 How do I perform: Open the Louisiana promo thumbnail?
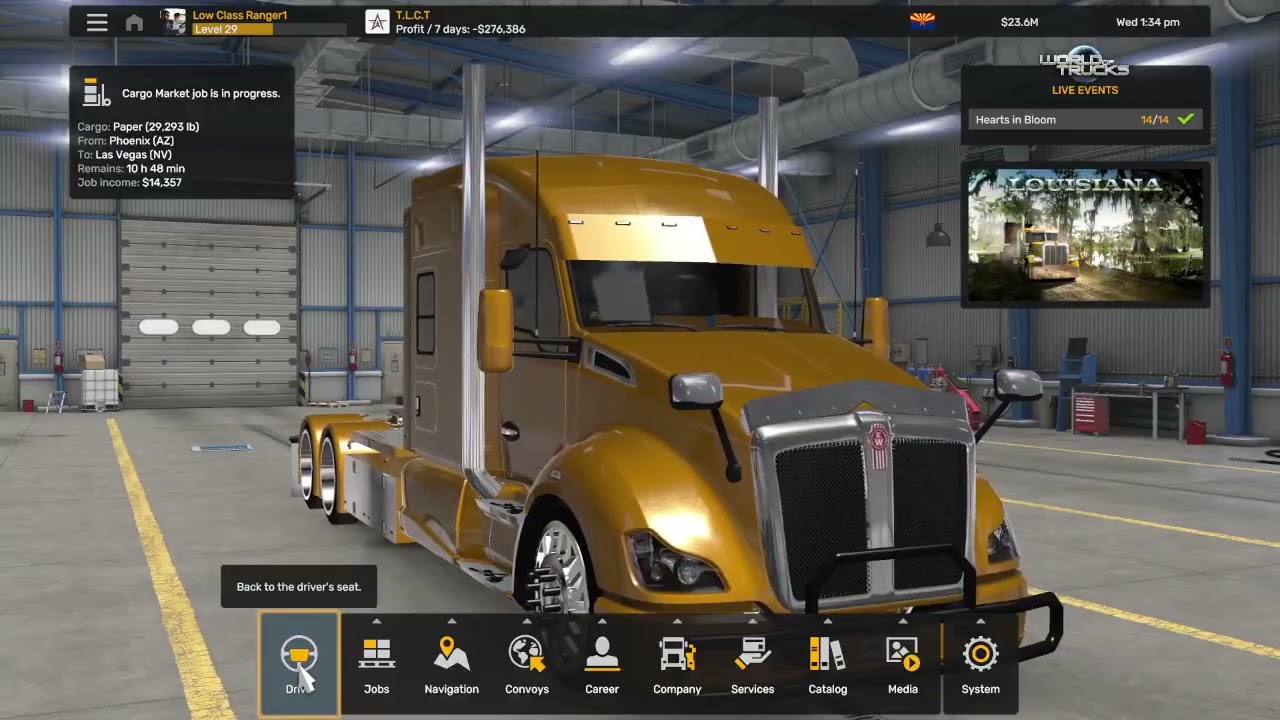pos(1085,235)
